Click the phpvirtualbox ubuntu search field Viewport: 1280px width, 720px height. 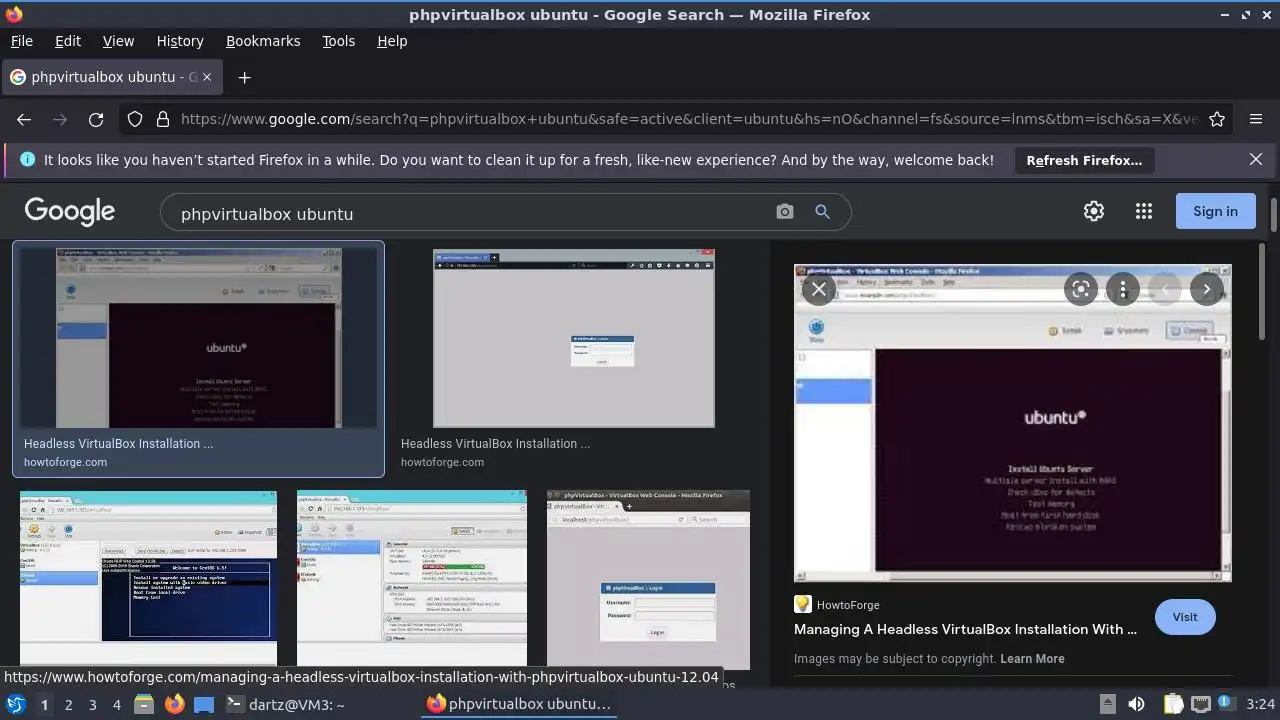tap(470, 213)
